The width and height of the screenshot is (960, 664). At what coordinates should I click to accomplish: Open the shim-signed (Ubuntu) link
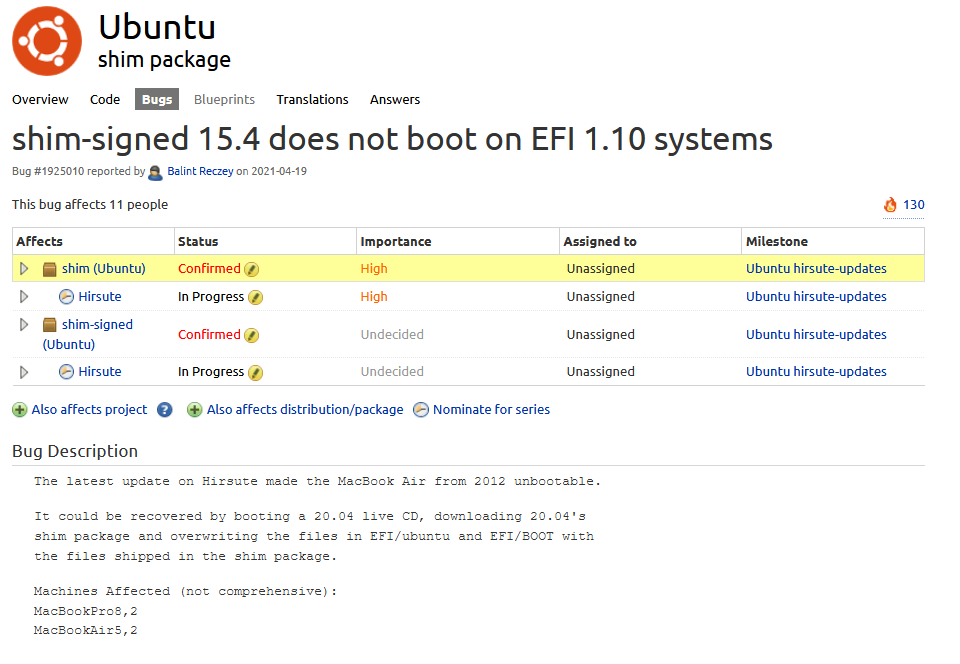(x=88, y=335)
